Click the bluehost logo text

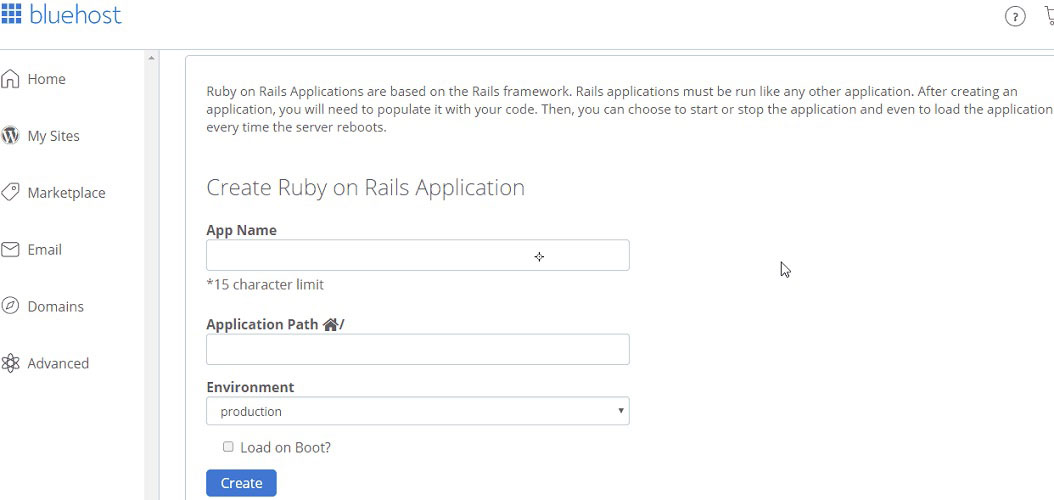75,13
